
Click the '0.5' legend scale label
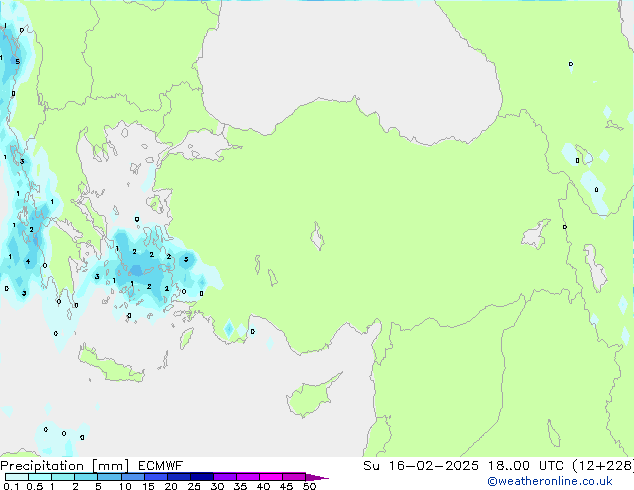(35, 486)
